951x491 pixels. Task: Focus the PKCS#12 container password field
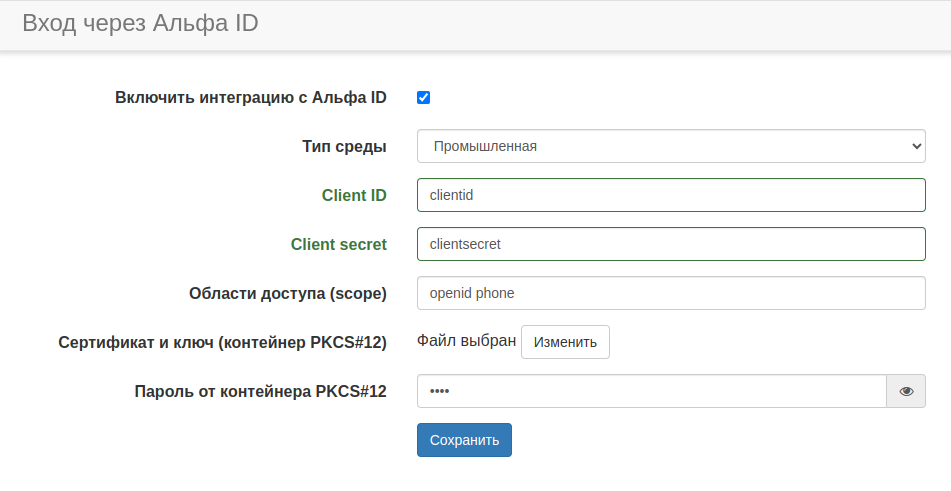click(x=650, y=391)
